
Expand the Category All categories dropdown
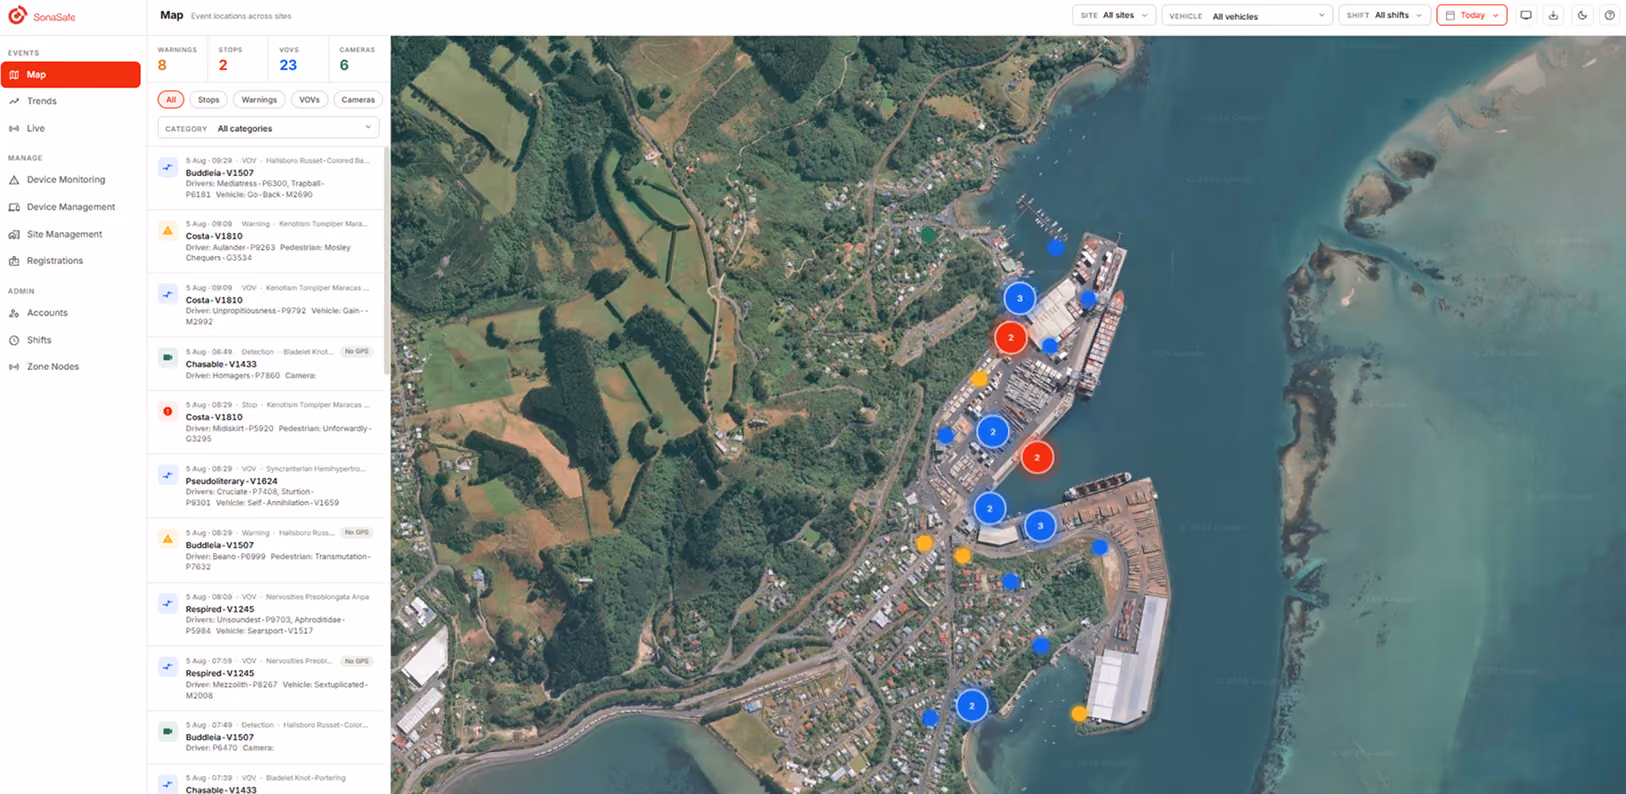[x=268, y=128]
